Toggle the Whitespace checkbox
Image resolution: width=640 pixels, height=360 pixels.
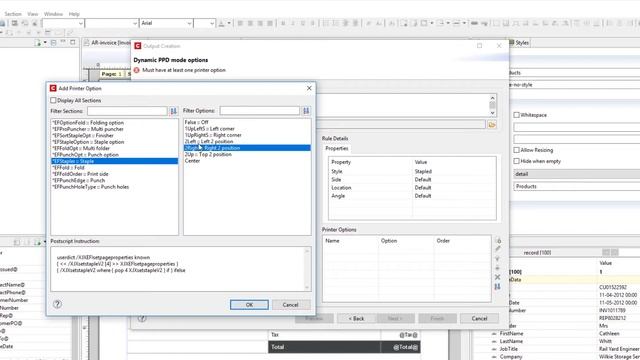516,115
